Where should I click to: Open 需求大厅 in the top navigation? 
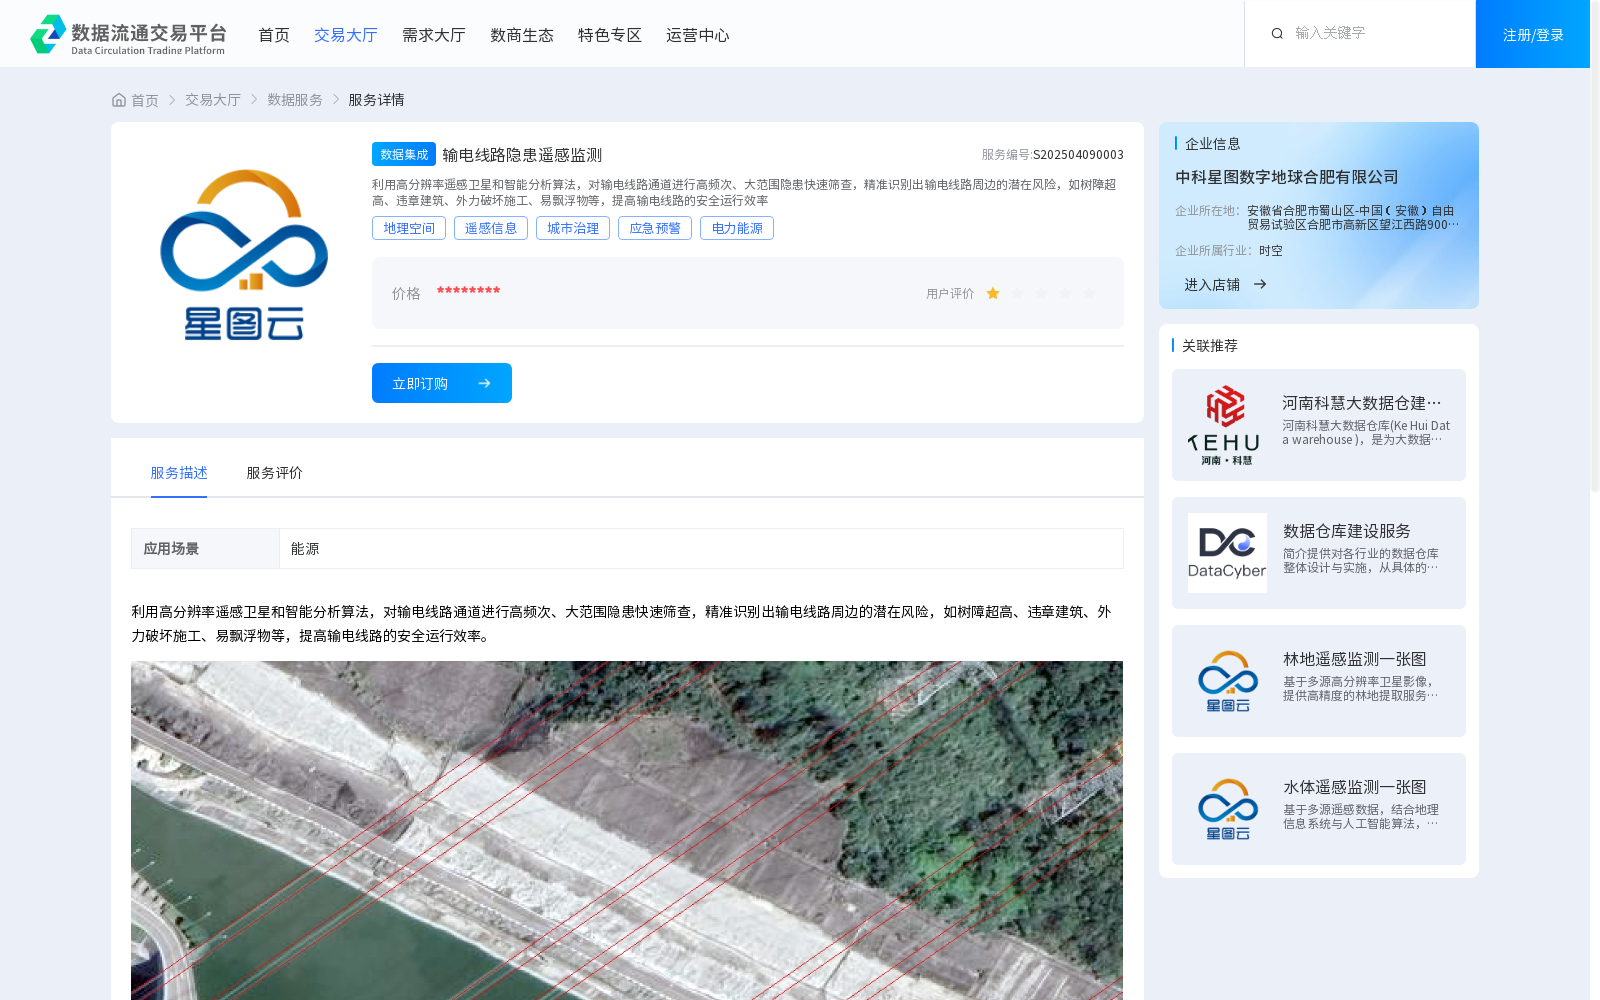pyautogui.click(x=434, y=35)
